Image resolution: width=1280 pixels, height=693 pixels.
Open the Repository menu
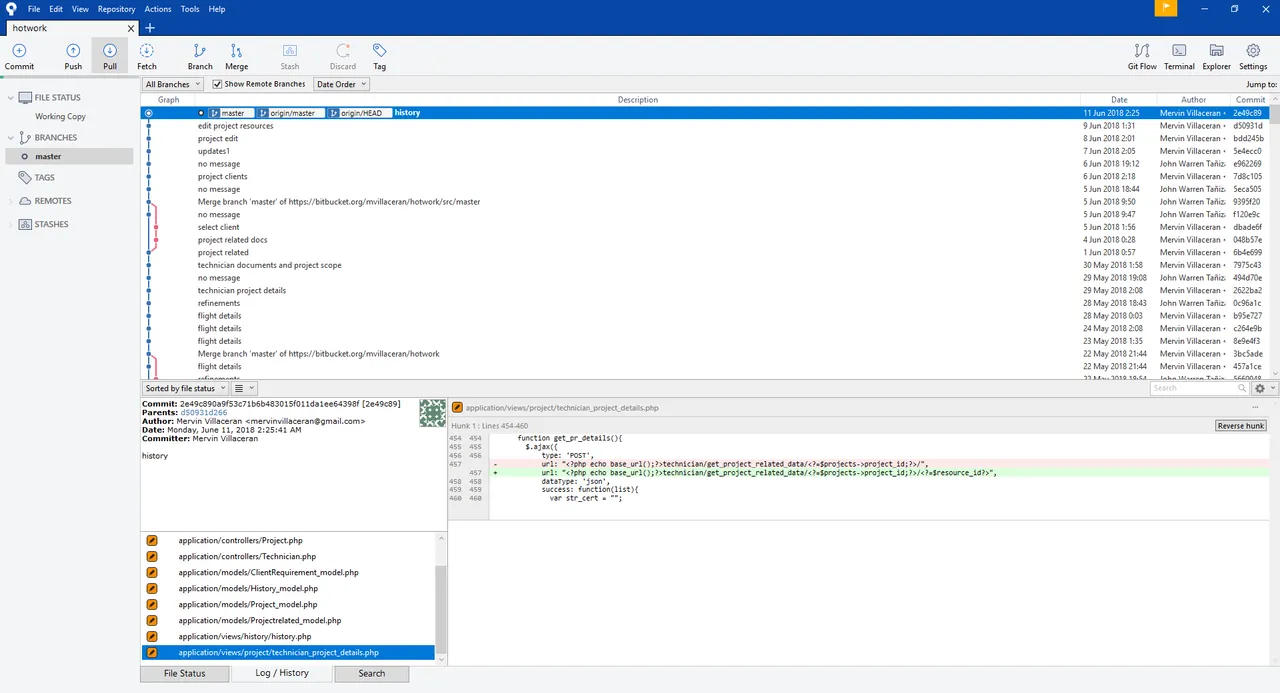point(117,9)
